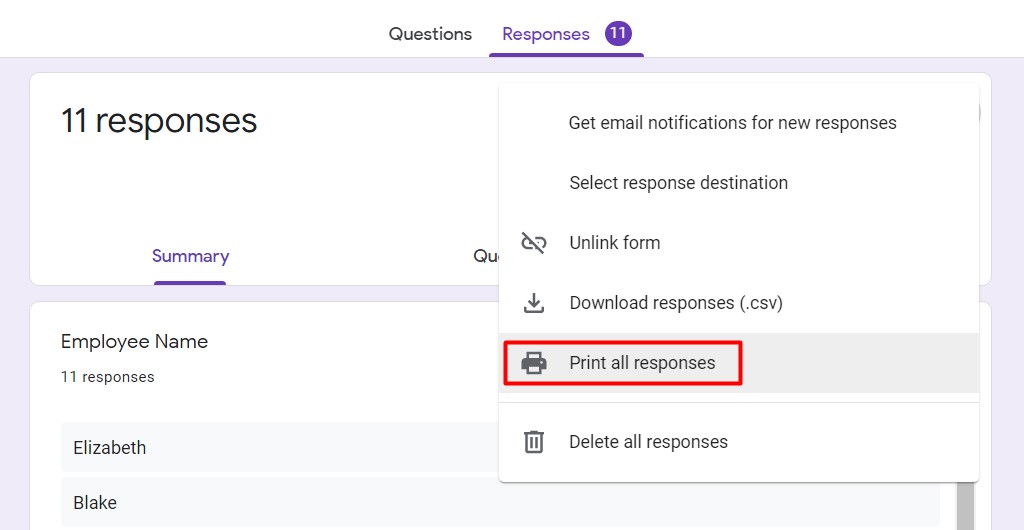
Task: Choose Delete all responses menu label
Action: click(648, 442)
